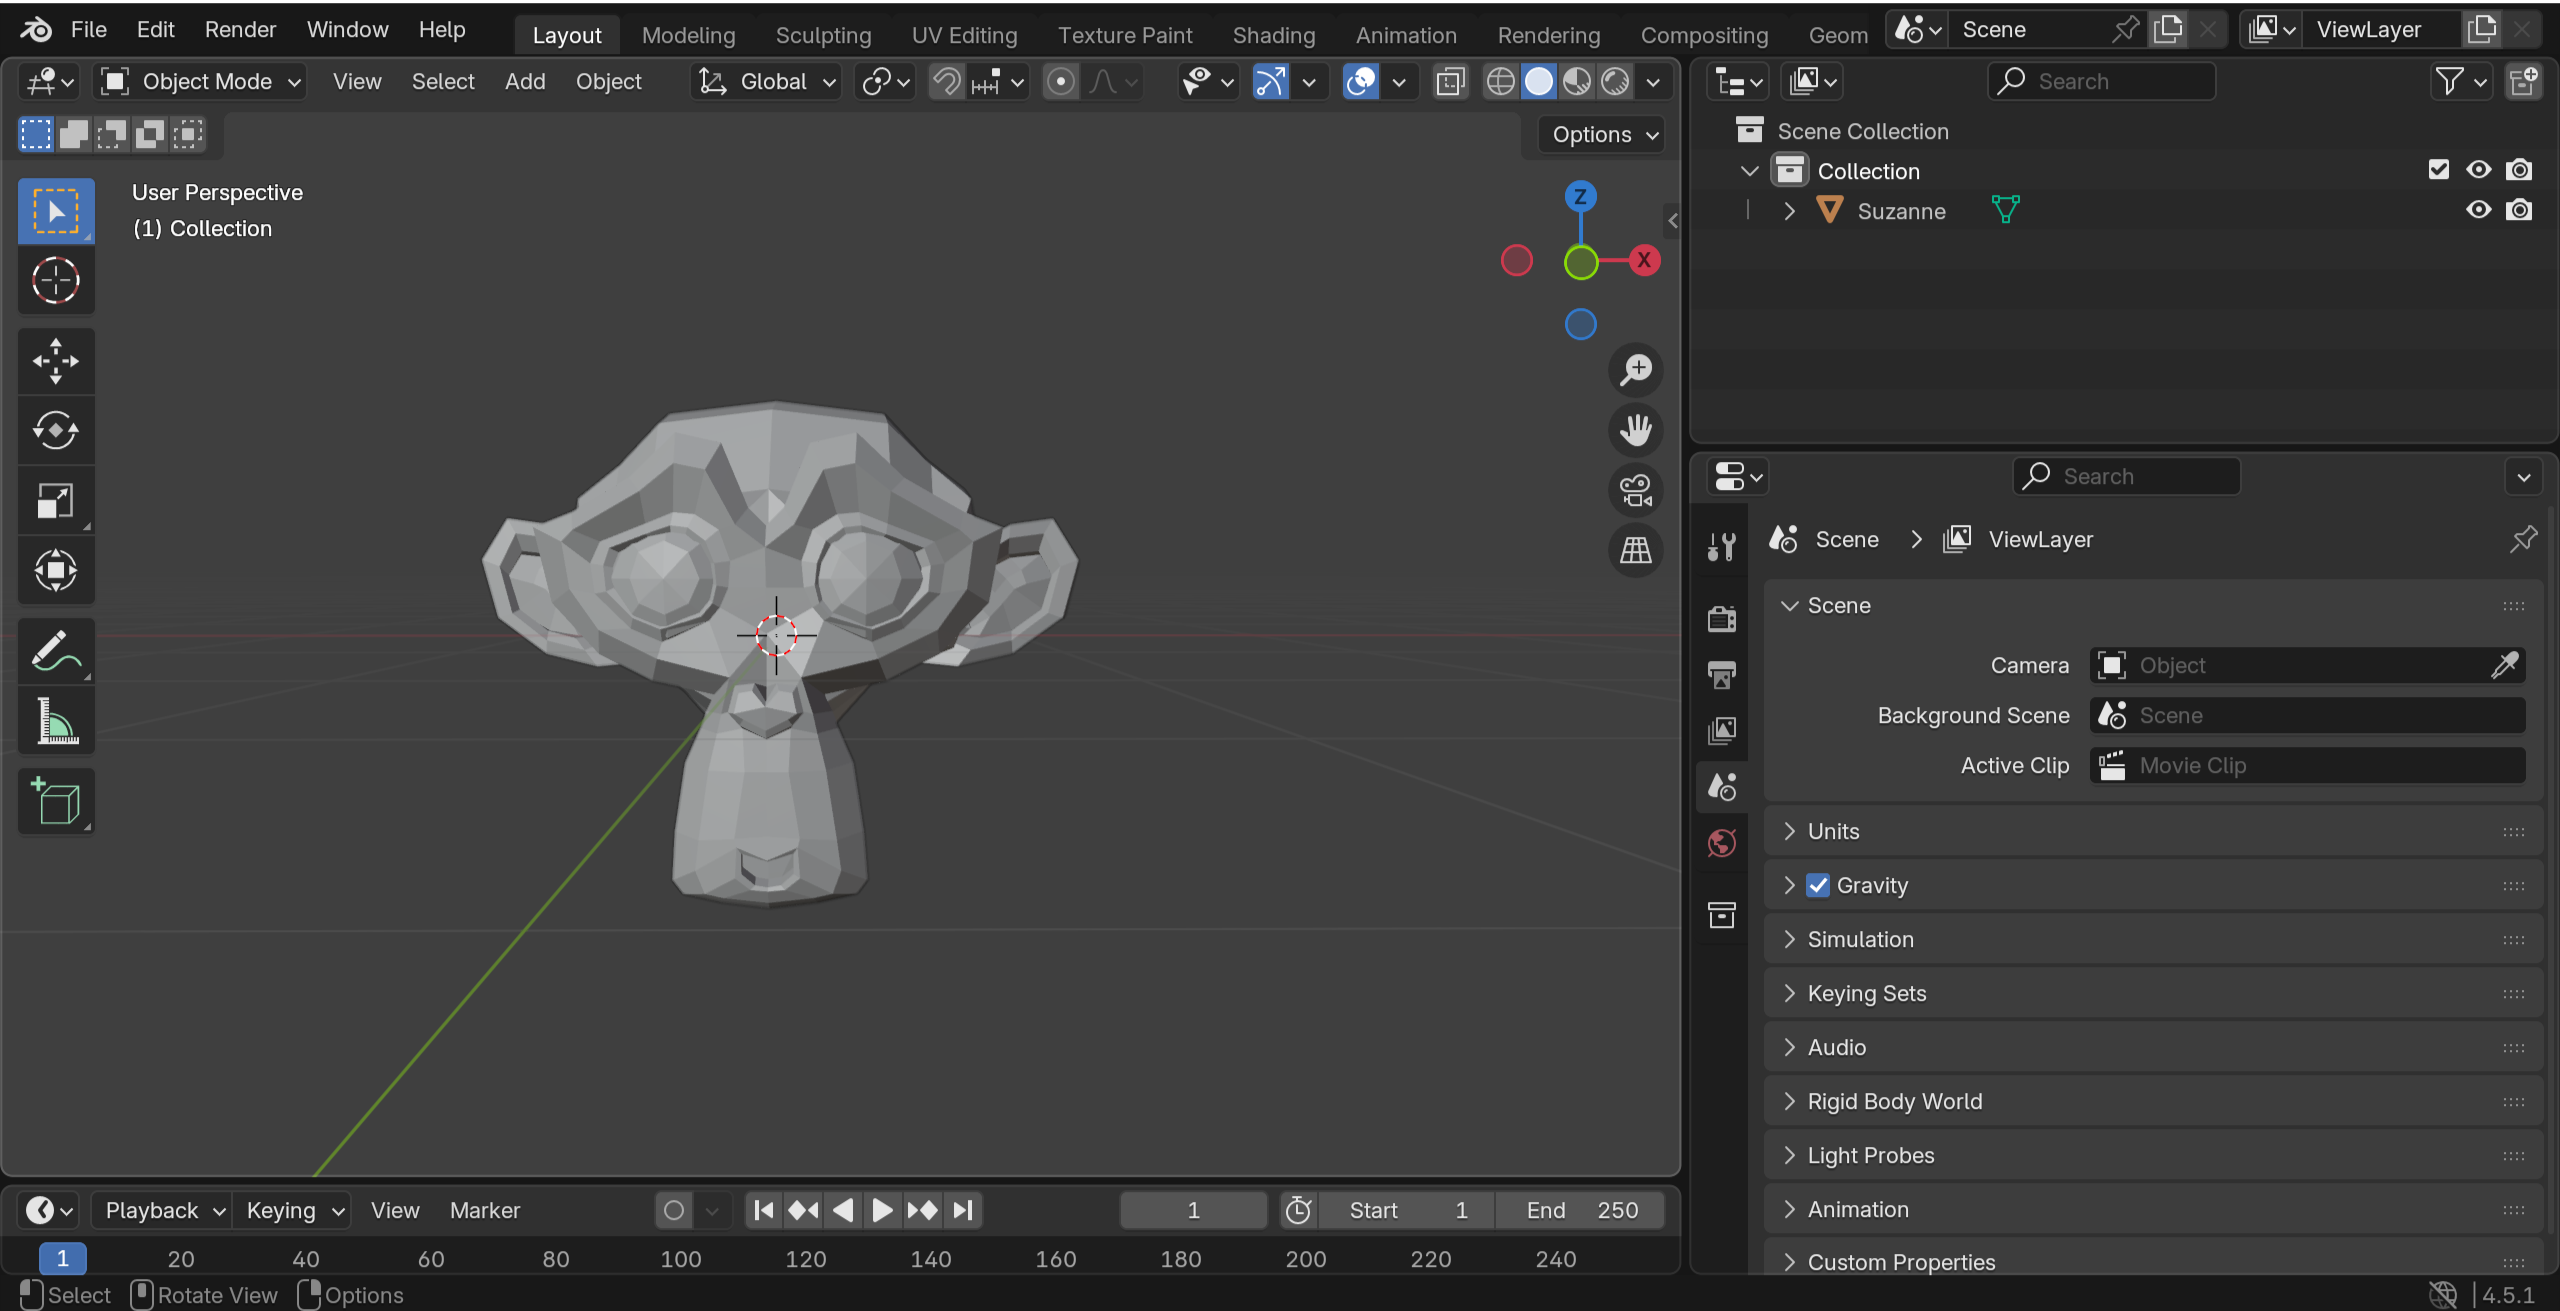Jump to the last frame
The width and height of the screenshot is (2560, 1311).
[x=963, y=1211]
